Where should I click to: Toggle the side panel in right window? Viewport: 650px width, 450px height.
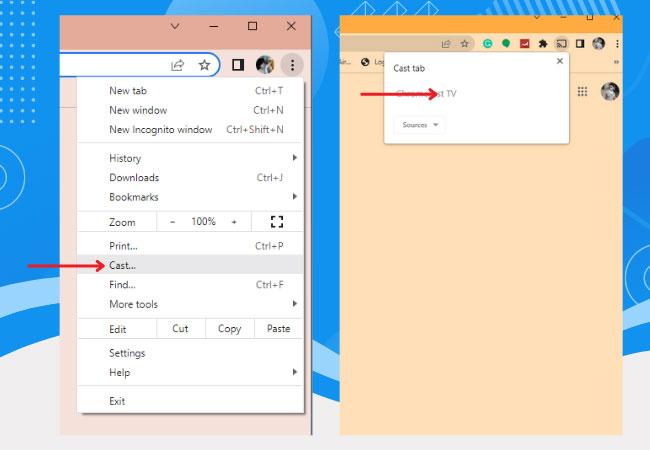tap(579, 44)
